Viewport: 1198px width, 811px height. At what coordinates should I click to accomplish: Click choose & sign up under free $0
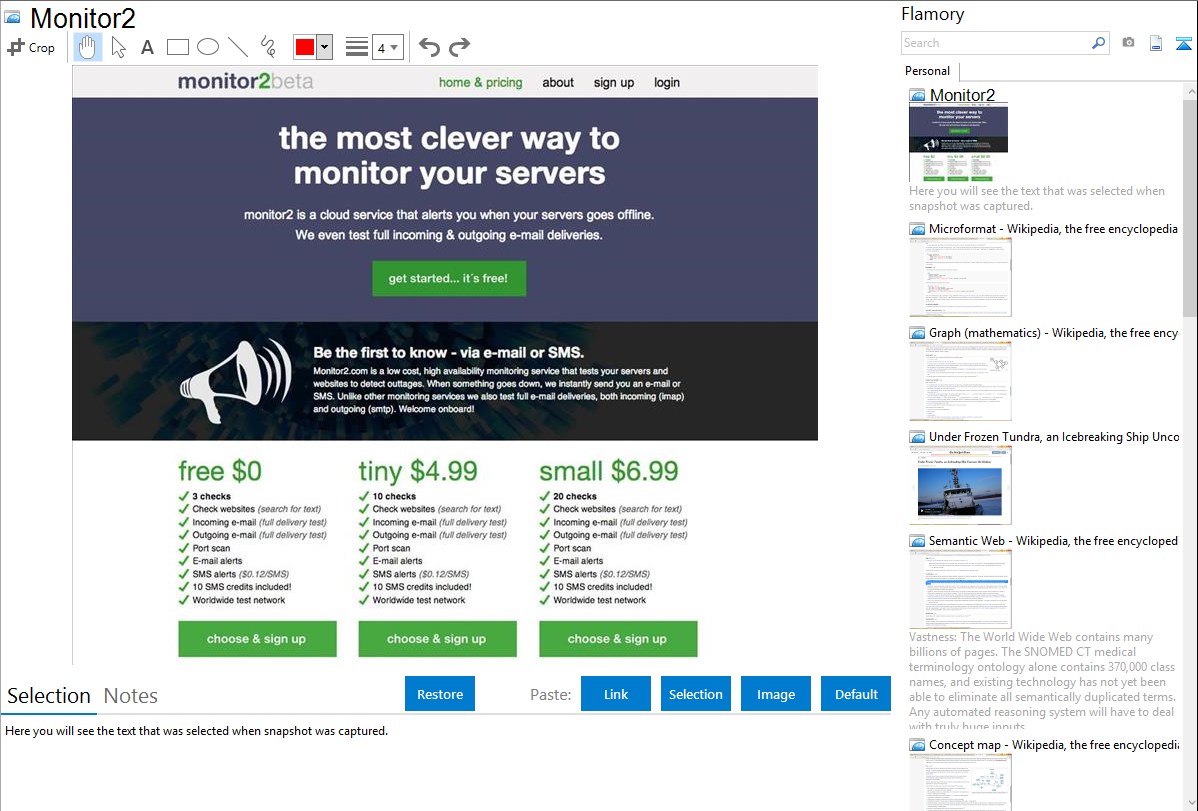[257, 638]
